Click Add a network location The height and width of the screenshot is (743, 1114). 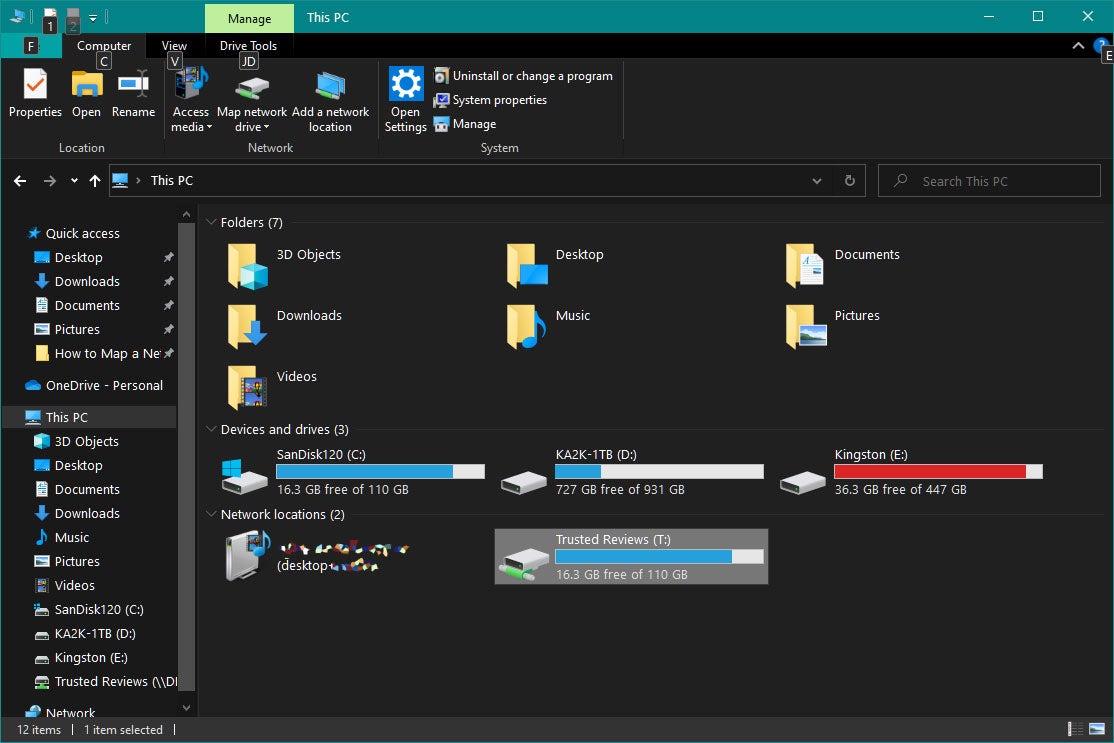330,99
